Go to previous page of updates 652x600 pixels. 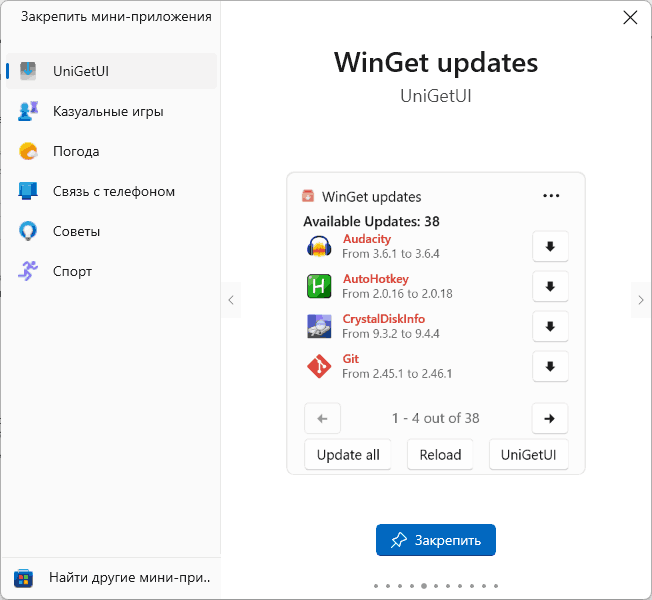pyautogui.click(x=322, y=418)
